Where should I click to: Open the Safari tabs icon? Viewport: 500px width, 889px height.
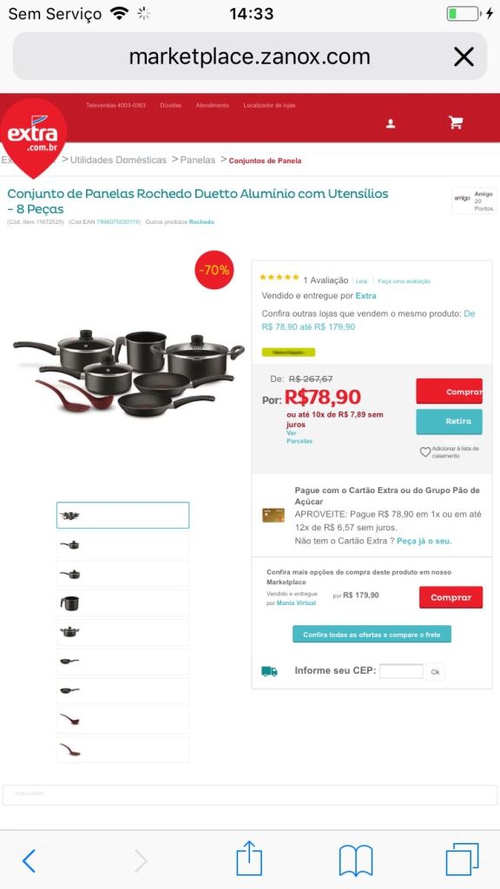click(462, 859)
